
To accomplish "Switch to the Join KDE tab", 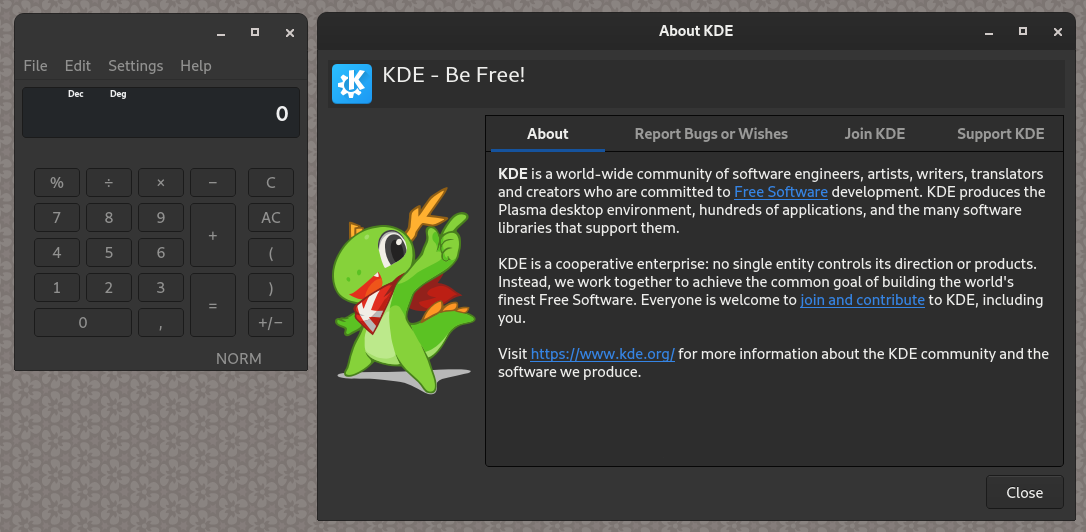I will point(875,134).
